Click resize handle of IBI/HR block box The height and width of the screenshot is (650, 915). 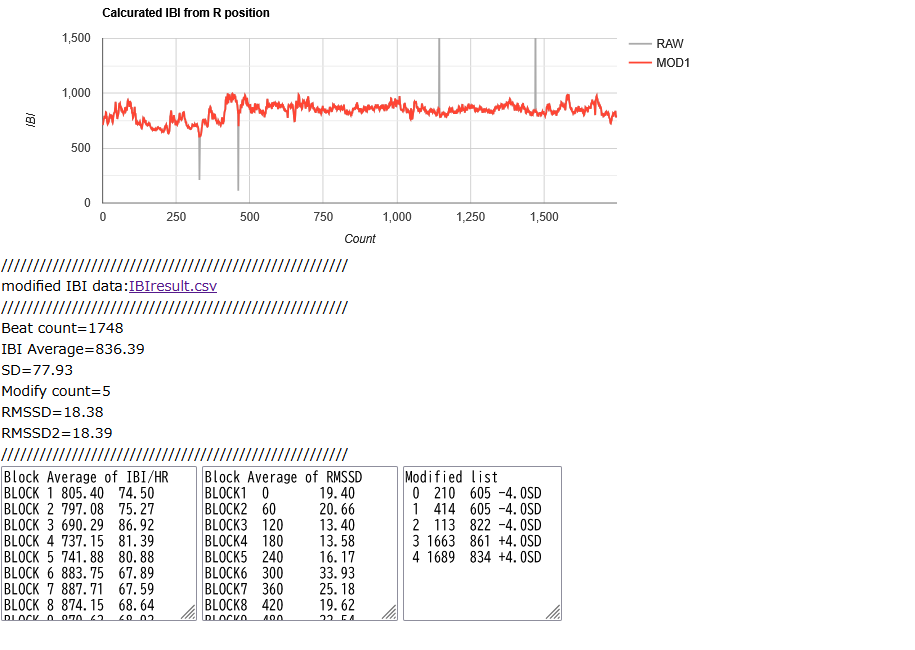pos(188,612)
